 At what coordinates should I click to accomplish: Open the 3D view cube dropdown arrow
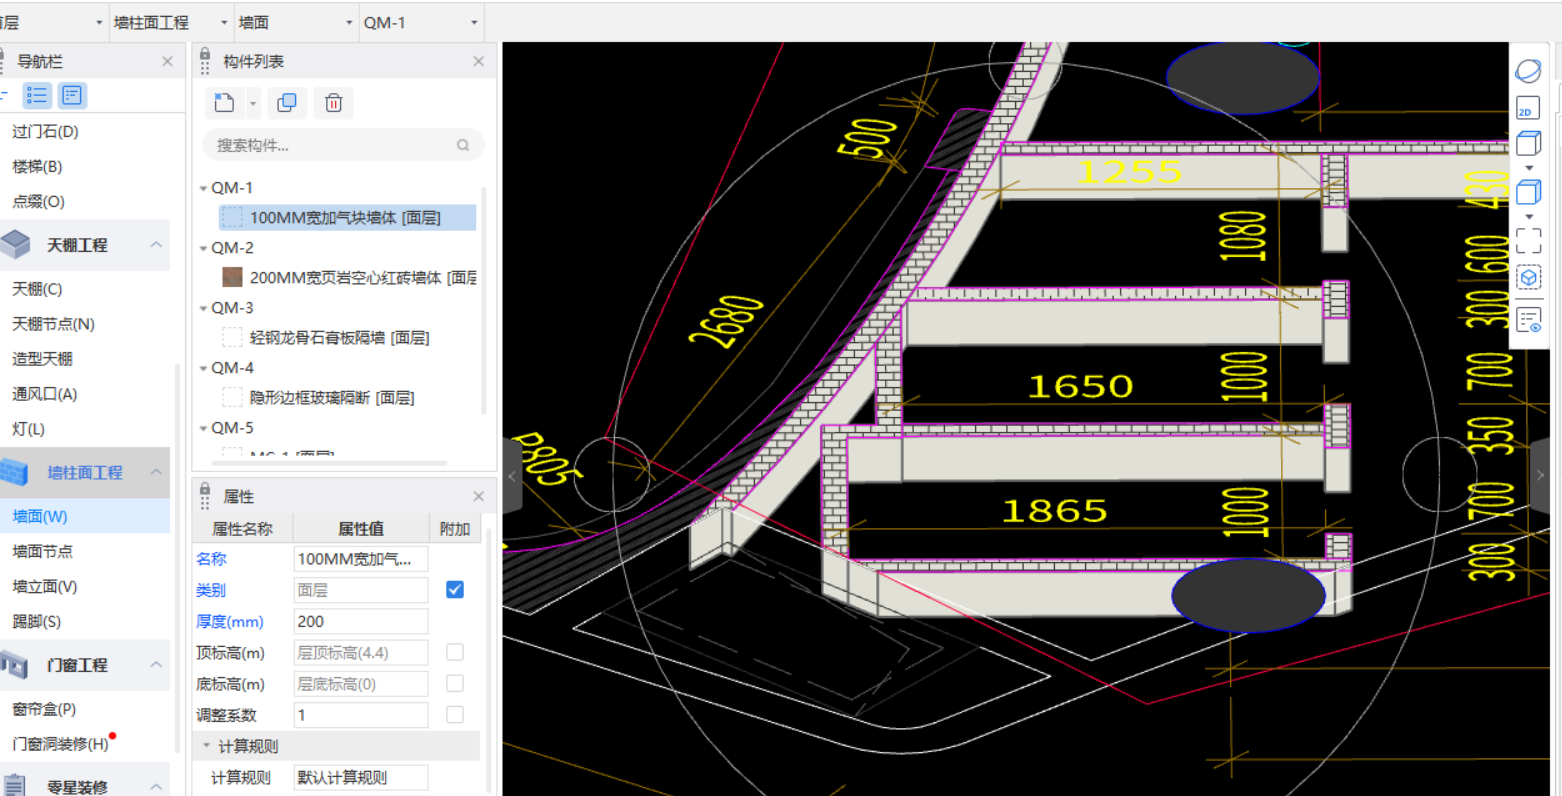click(1528, 168)
